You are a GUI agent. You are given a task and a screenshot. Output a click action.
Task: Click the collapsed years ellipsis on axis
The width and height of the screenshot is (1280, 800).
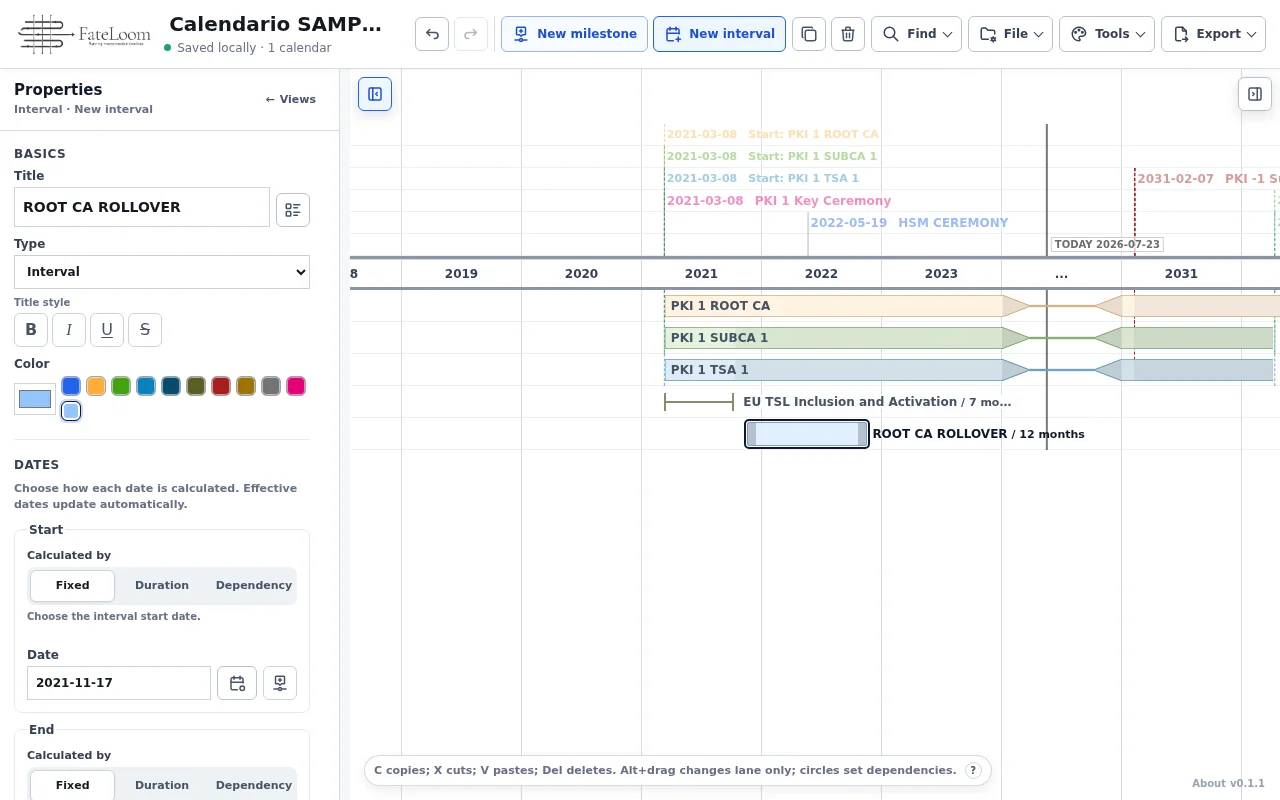click(x=1061, y=274)
